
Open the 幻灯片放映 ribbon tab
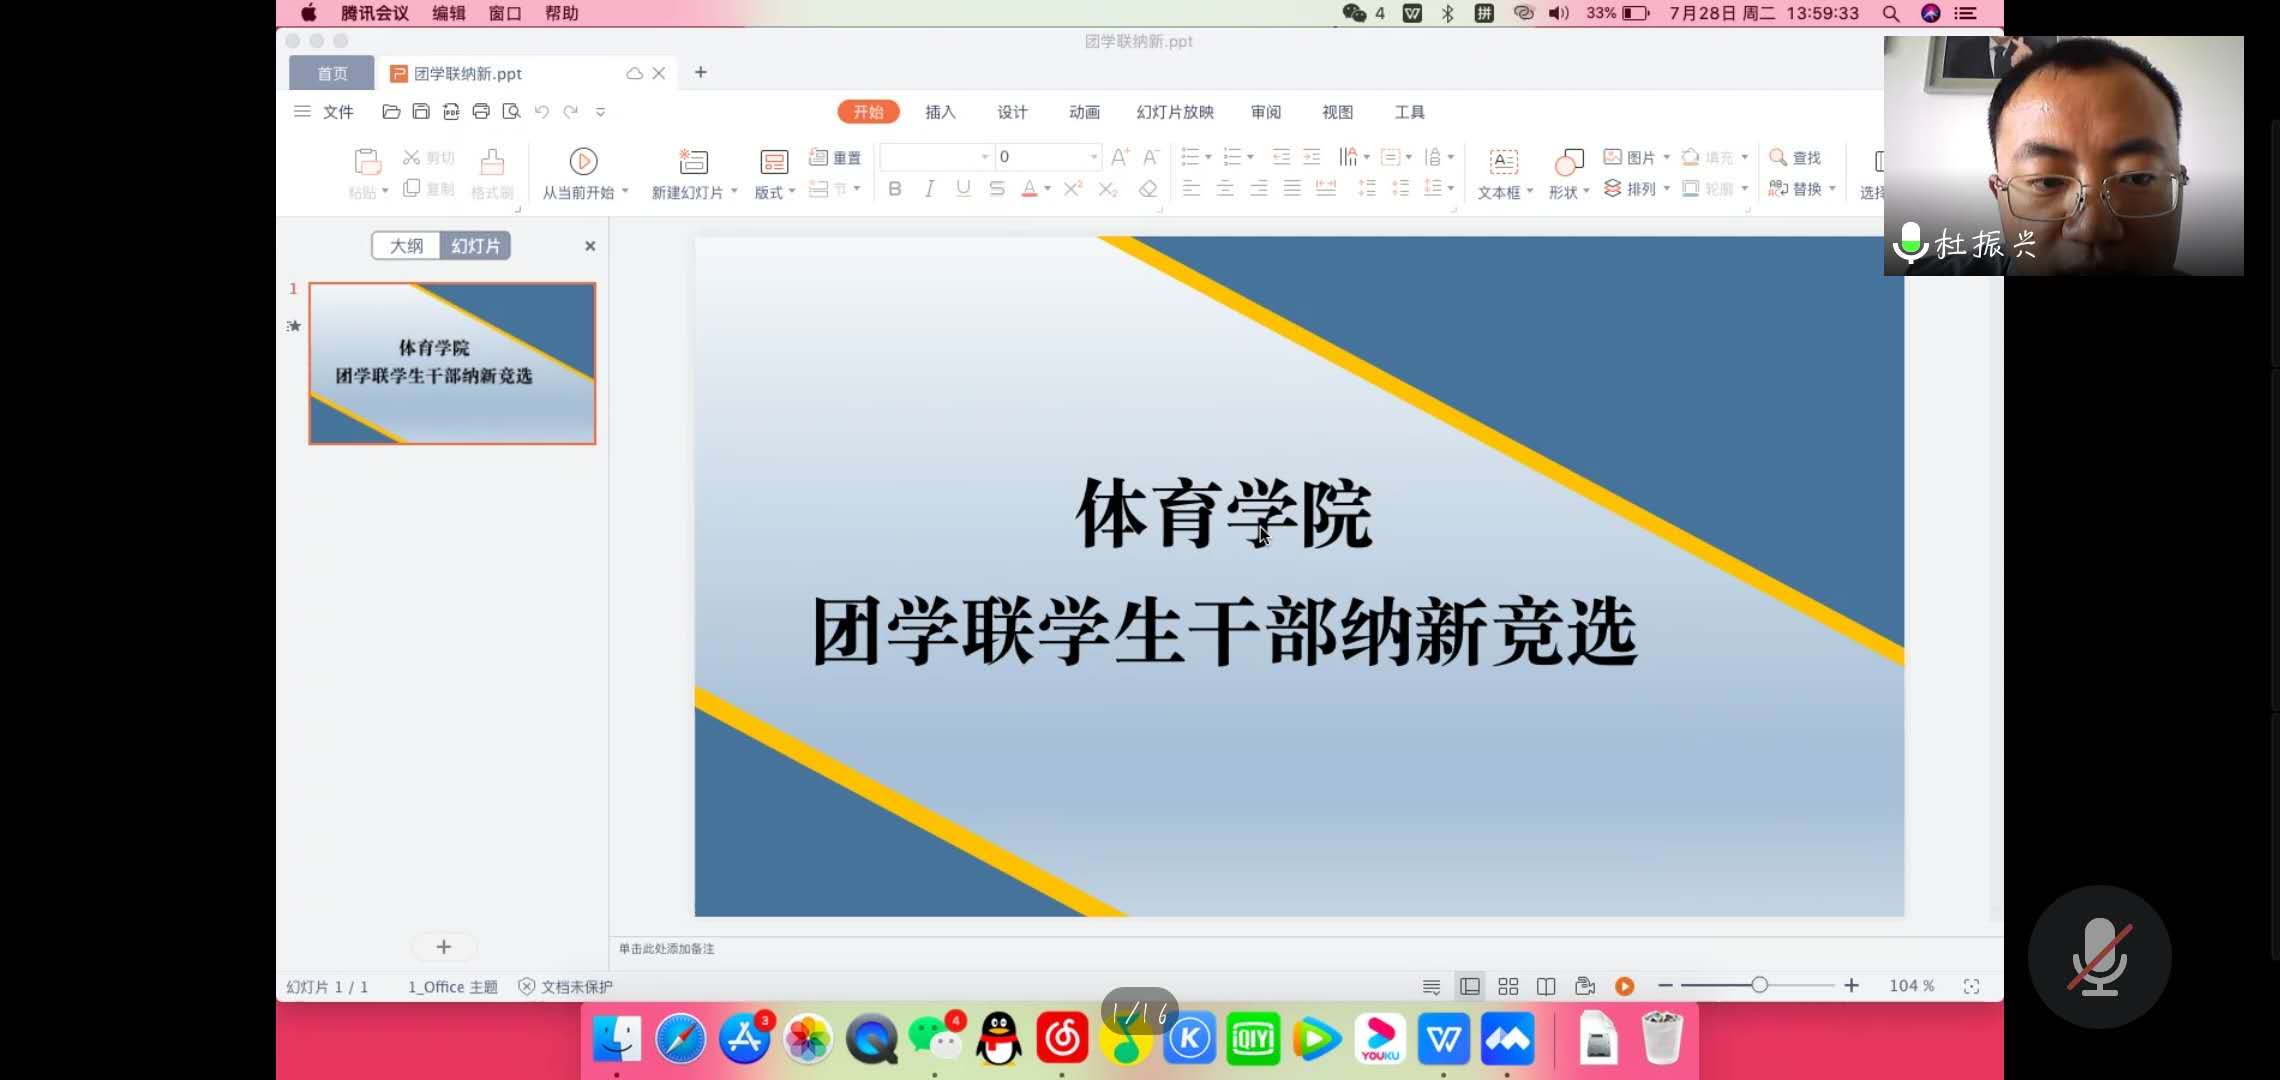(1175, 112)
